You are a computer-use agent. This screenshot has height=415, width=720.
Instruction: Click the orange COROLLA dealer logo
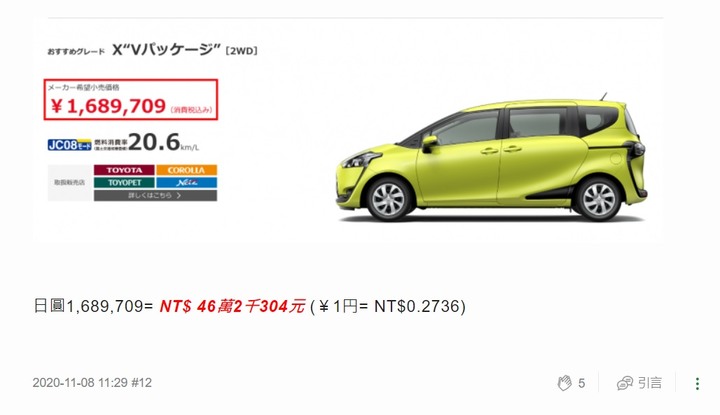coord(186,170)
